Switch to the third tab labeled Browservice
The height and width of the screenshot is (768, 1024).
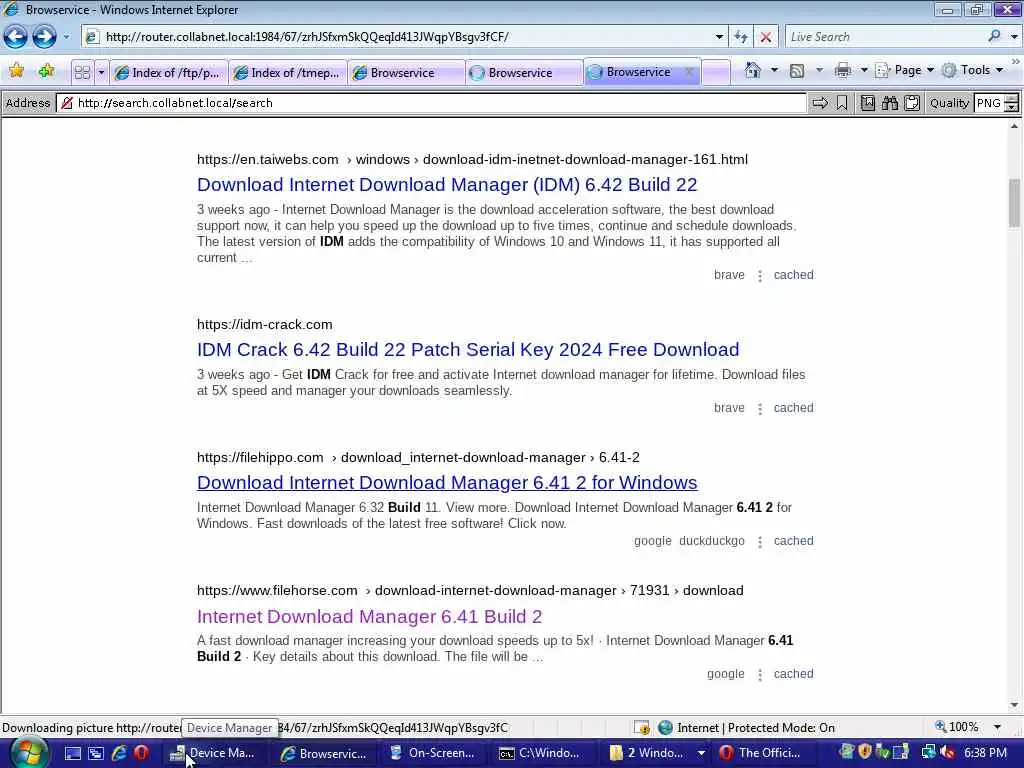pyautogui.click(x=406, y=72)
